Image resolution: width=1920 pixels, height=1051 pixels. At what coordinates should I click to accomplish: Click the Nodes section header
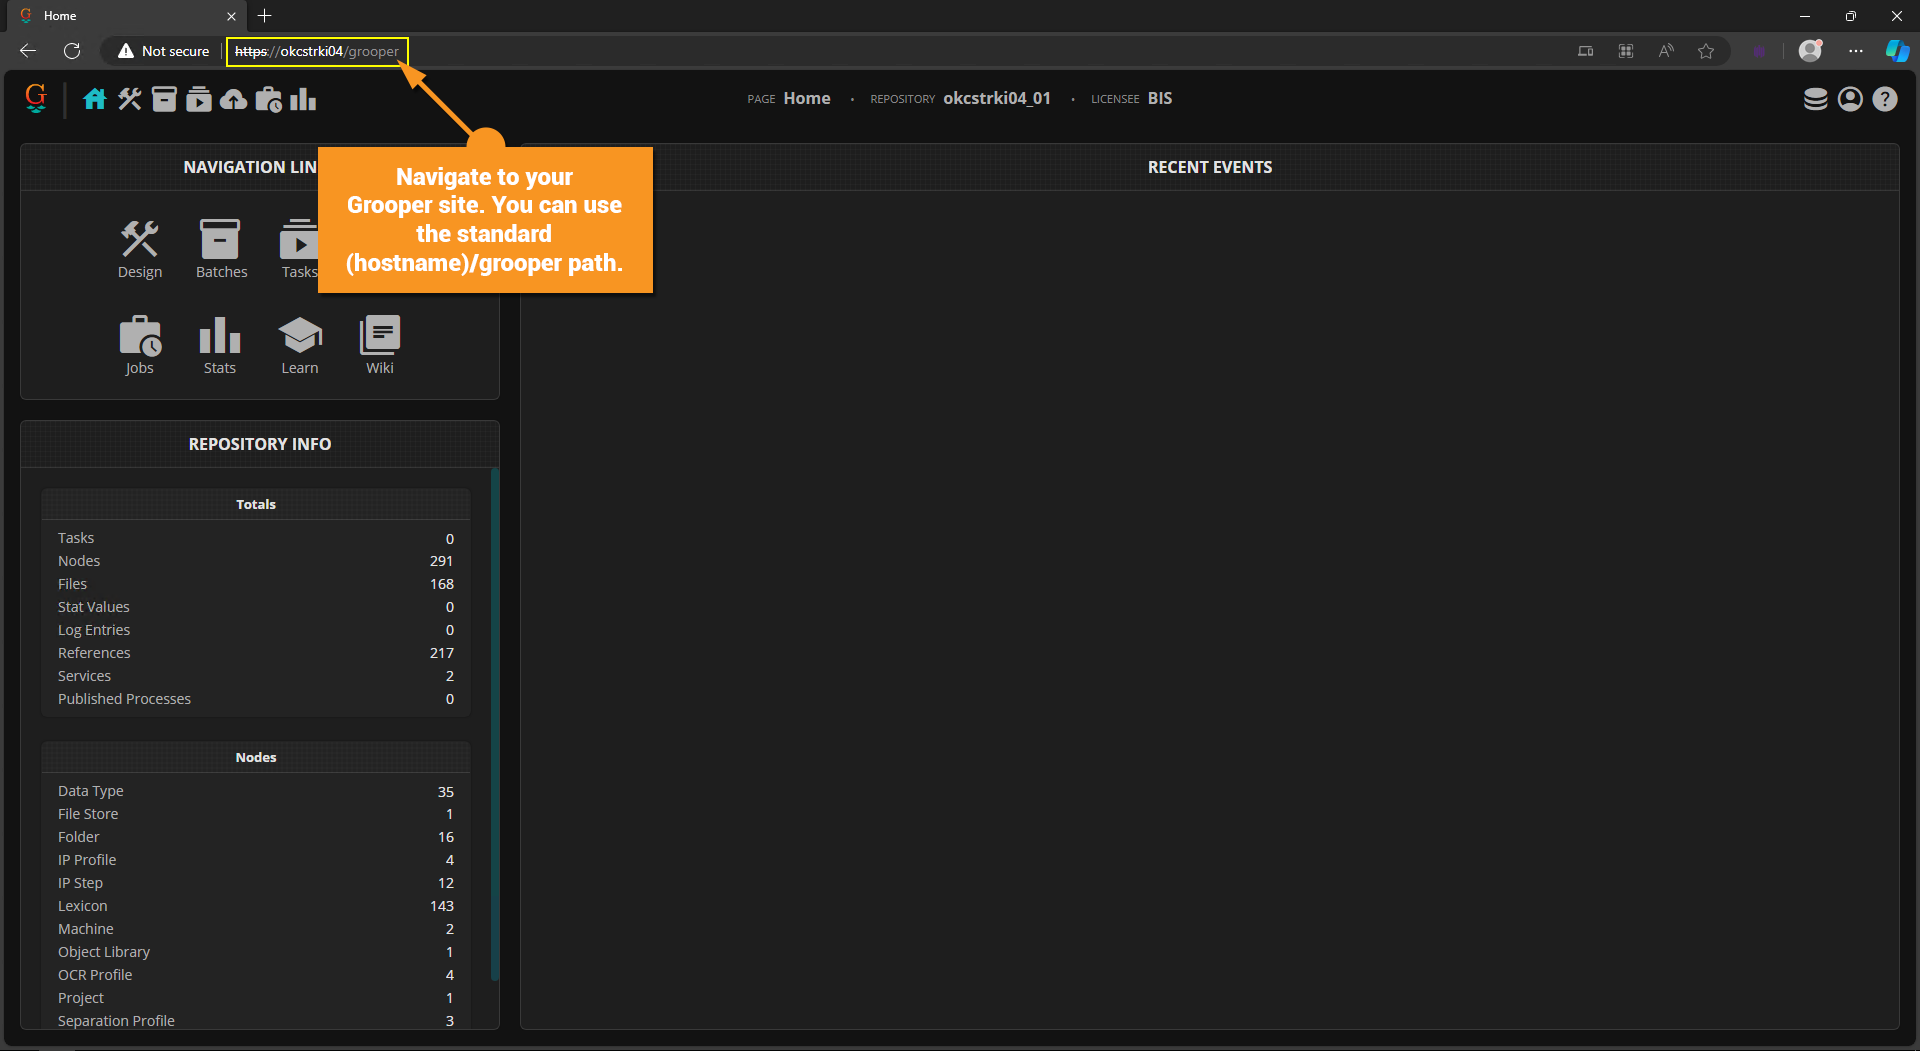click(256, 757)
